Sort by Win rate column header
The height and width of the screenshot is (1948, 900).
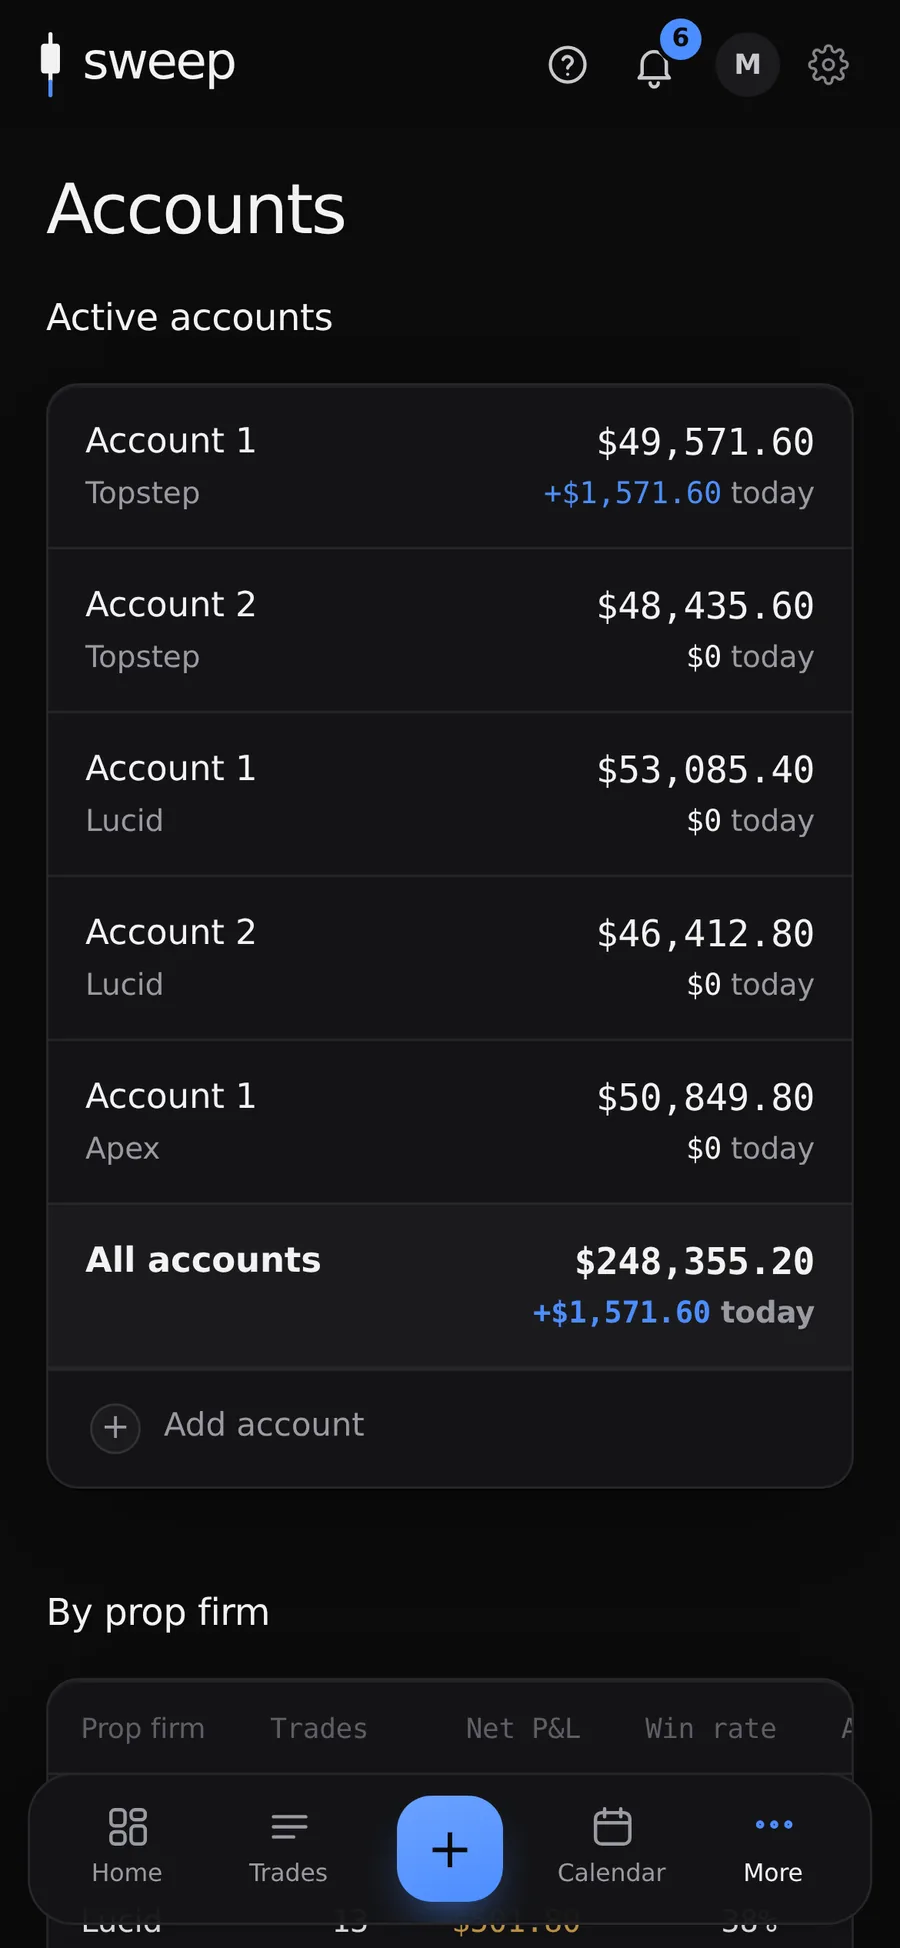[711, 1728]
